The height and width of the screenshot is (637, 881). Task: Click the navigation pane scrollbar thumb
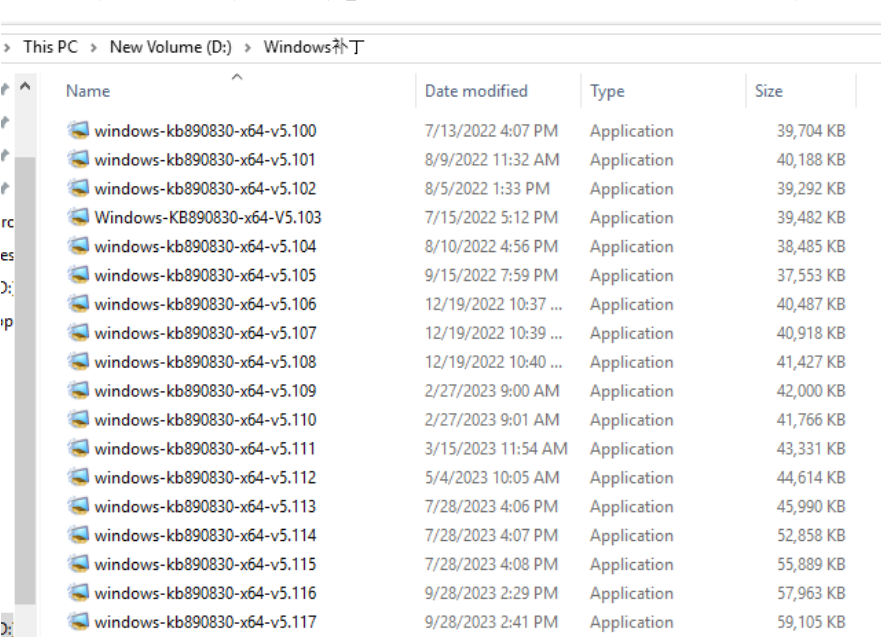point(25,380)
